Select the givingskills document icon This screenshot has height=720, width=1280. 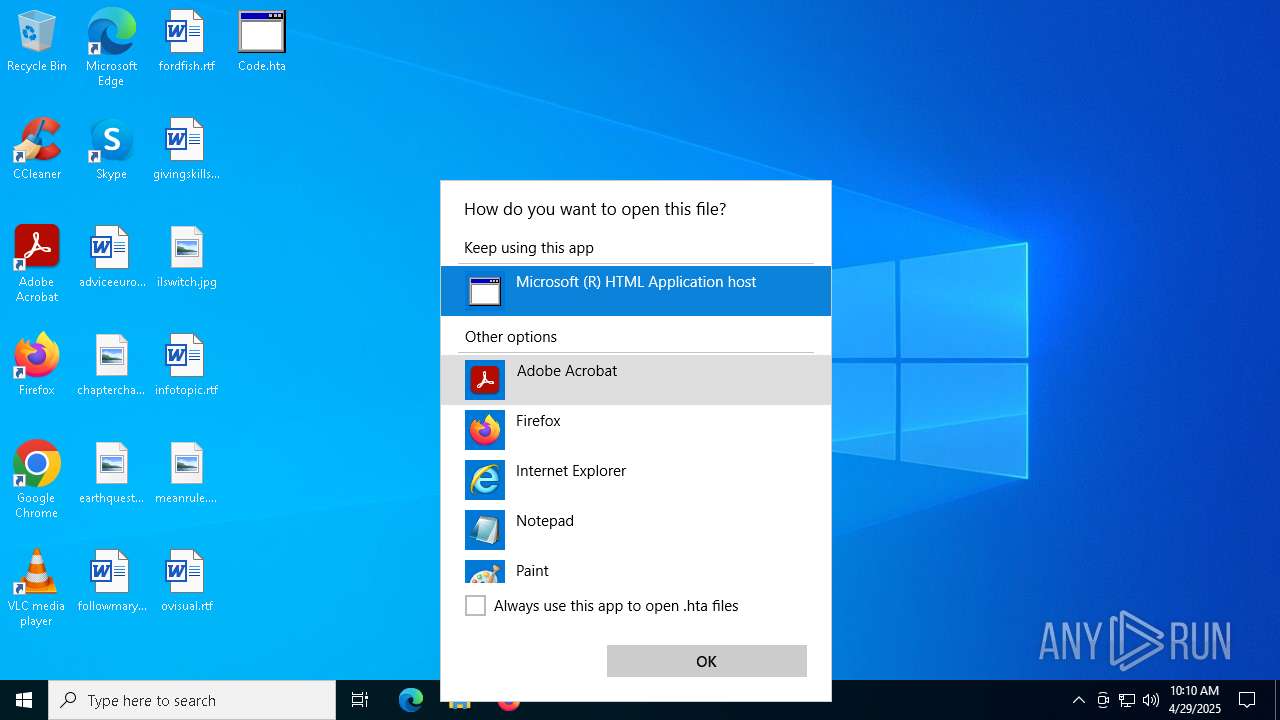[x=186, y=149]
